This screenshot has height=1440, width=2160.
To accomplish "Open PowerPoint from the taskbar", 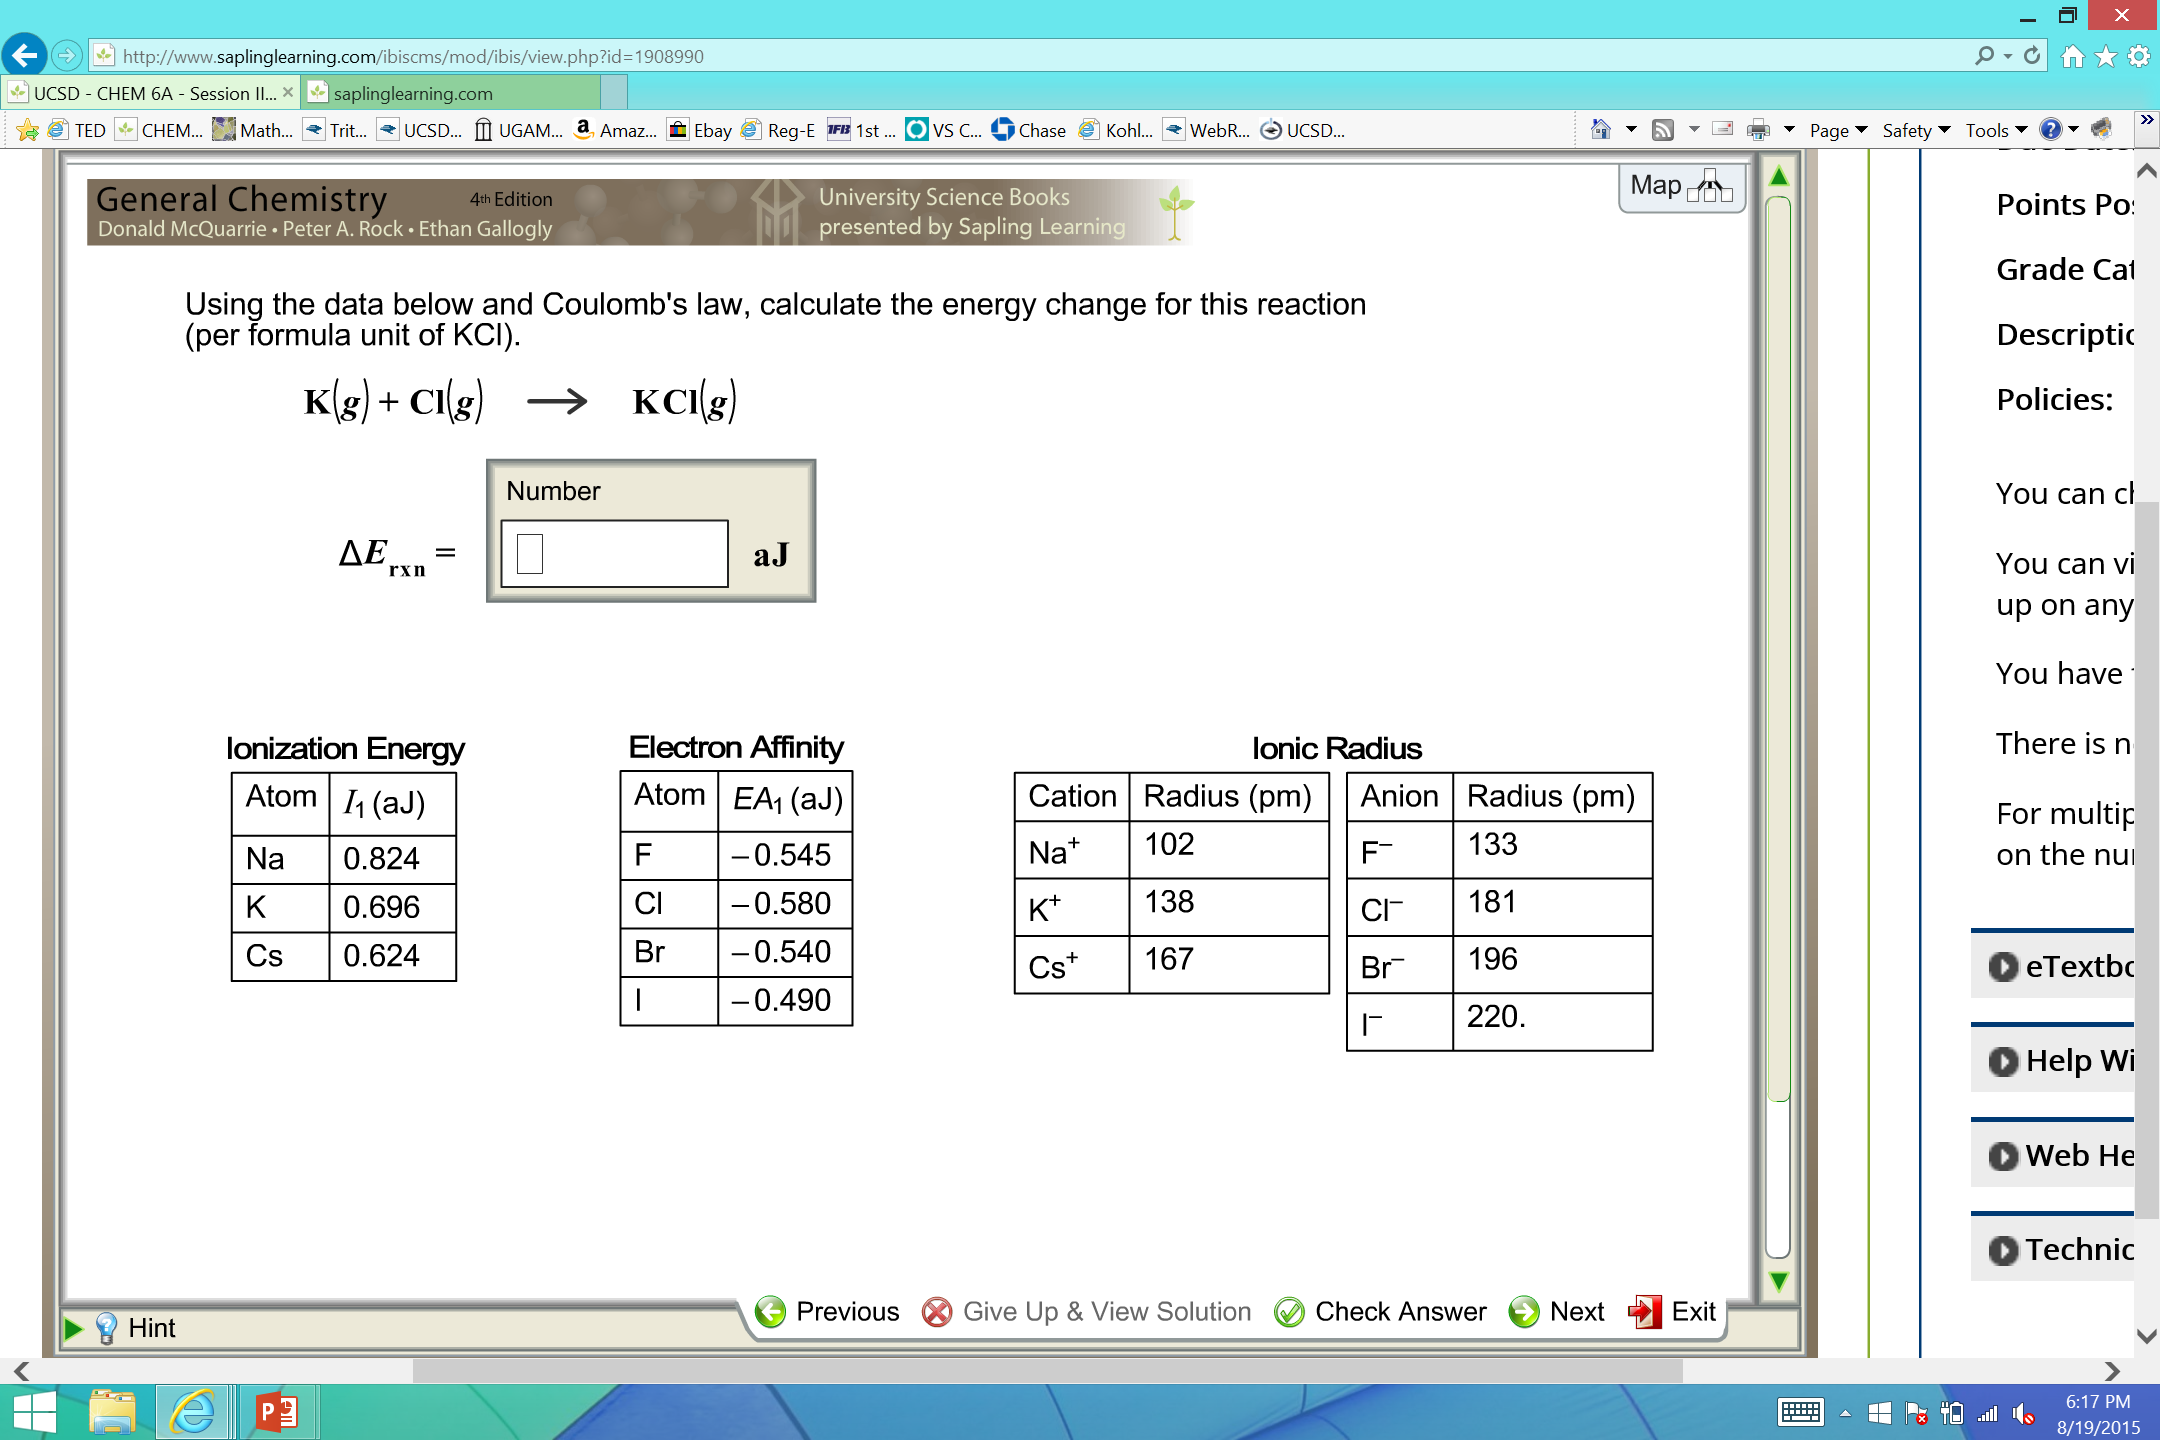I will (x=276, y=1412).
